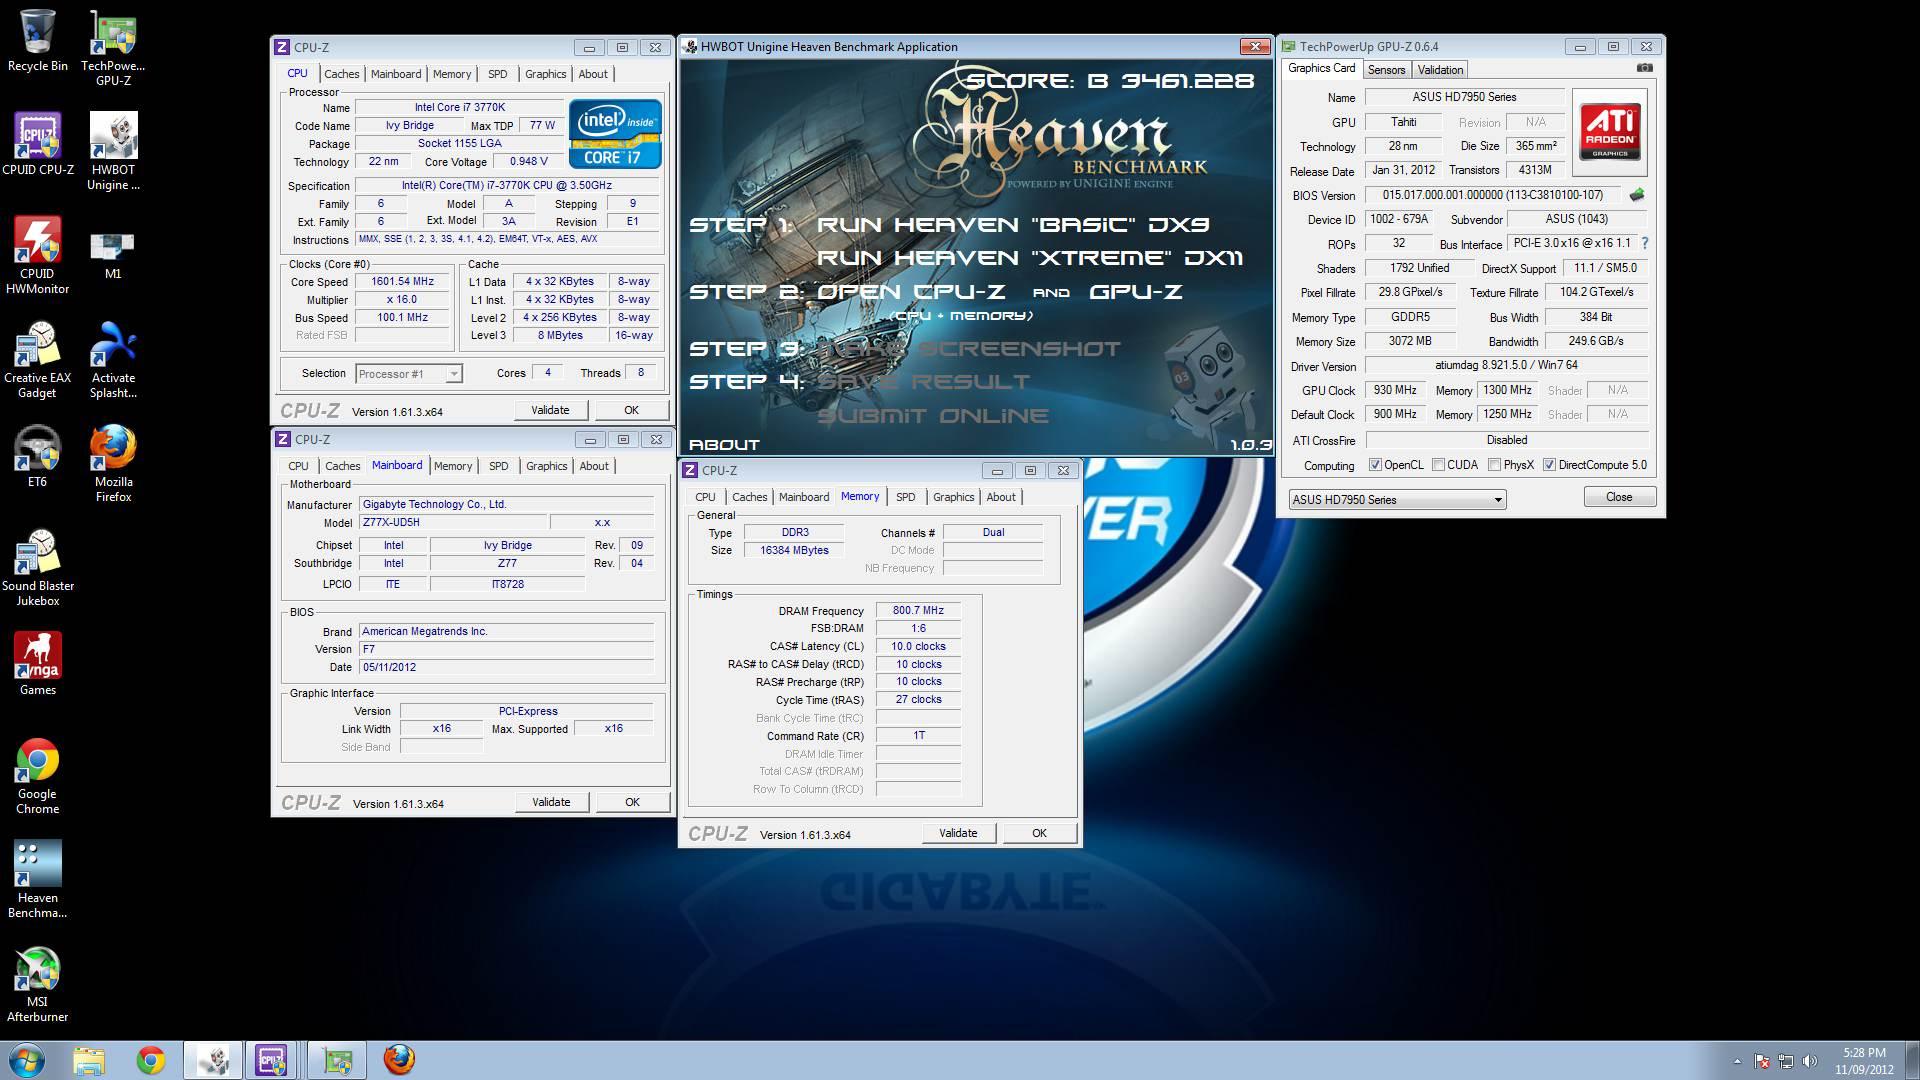Click Run Heaven Xtreme DX11 step

pos(1030,257)
